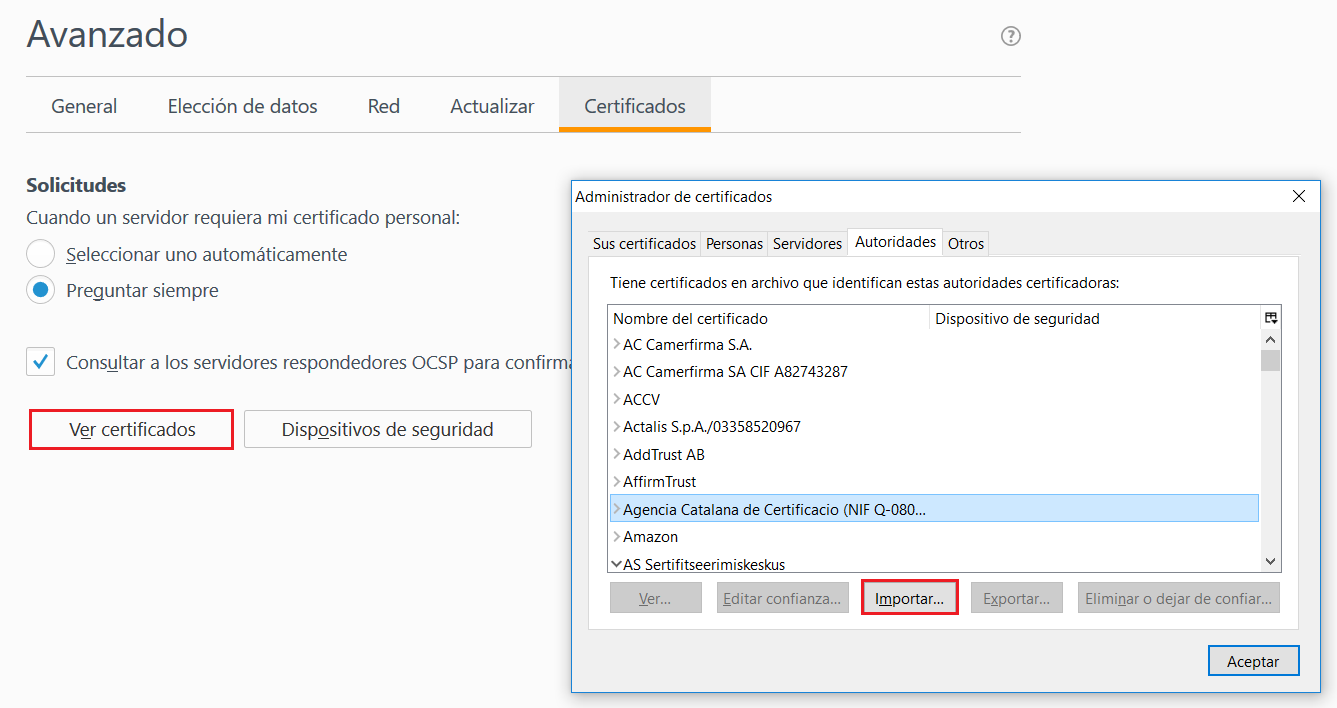Click the column picker icon in list header
Screen dimensions: 1337x708
point(1270,318)
